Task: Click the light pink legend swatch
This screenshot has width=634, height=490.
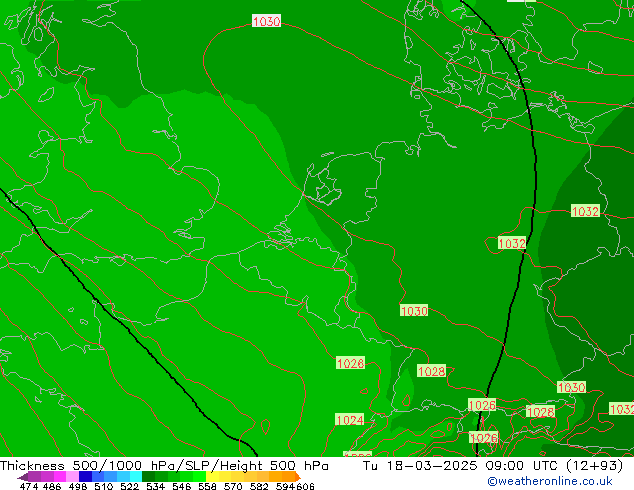Action: click(x=72, y=477)
